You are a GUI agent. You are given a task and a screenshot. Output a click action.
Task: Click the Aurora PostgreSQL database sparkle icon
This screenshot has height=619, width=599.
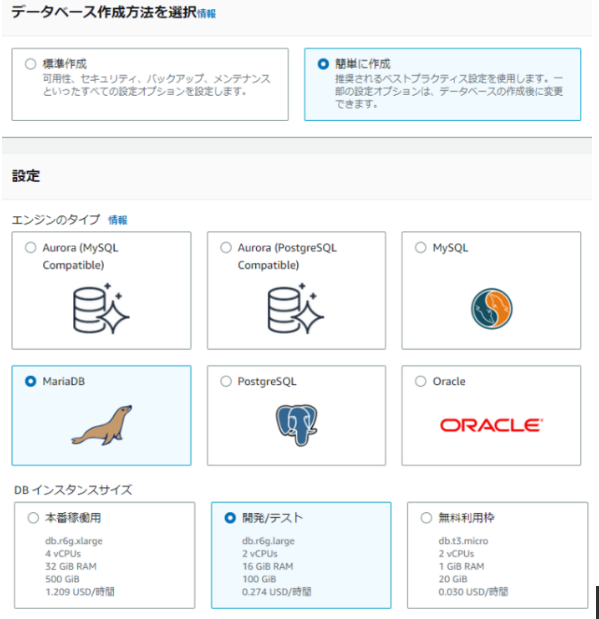[296, 308]
